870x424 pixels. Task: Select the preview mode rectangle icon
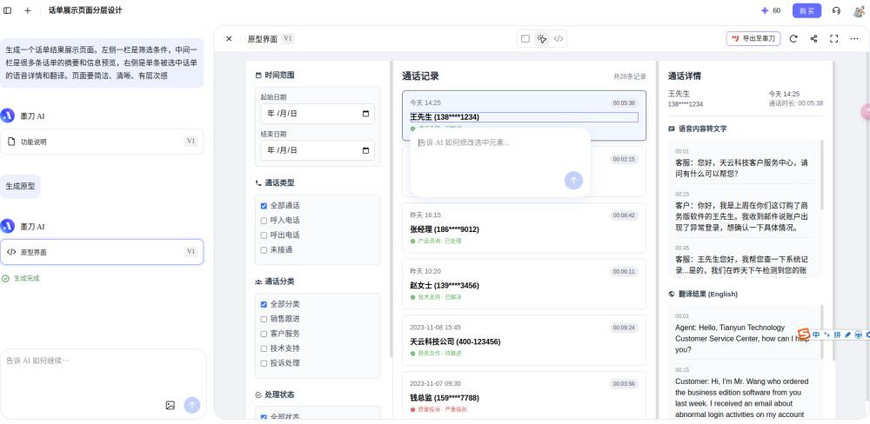point(525,39)
